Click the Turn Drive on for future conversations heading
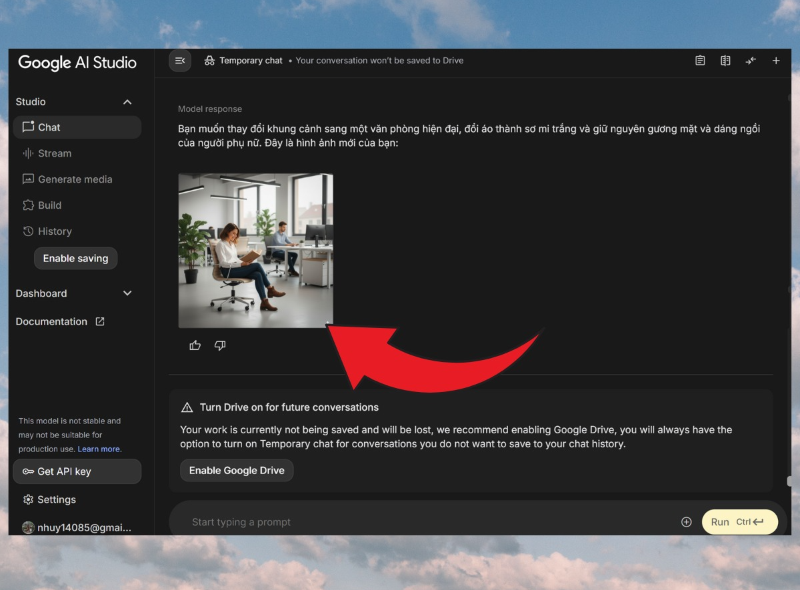 coord(289,407)
